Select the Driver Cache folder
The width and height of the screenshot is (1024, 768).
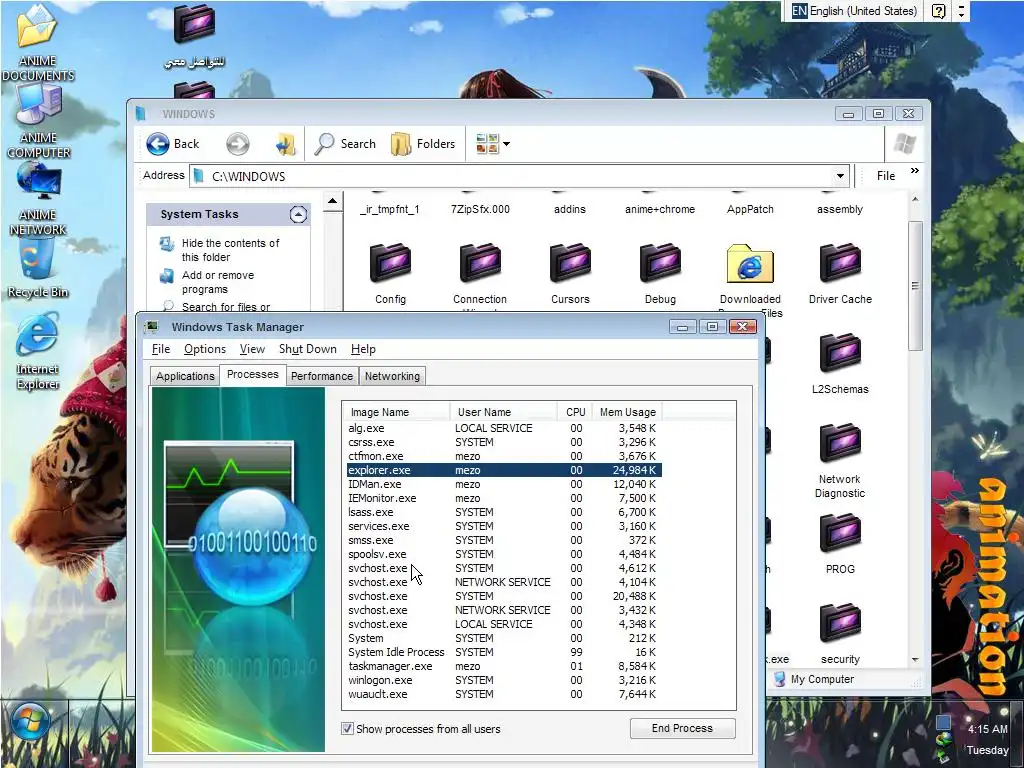tap(840, 274)
